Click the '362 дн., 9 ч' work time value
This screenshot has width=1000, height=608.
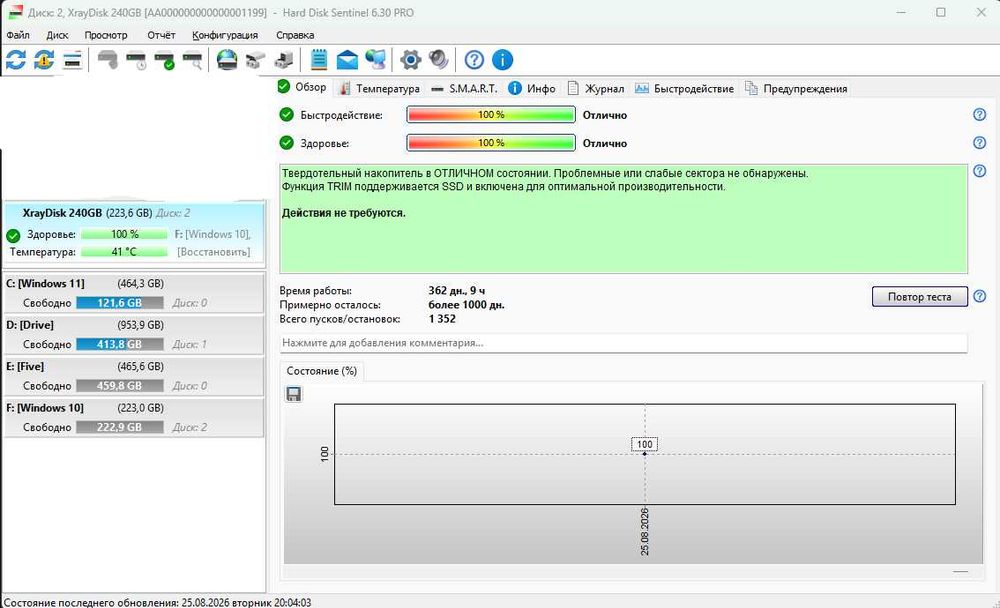tap(457, 291)
